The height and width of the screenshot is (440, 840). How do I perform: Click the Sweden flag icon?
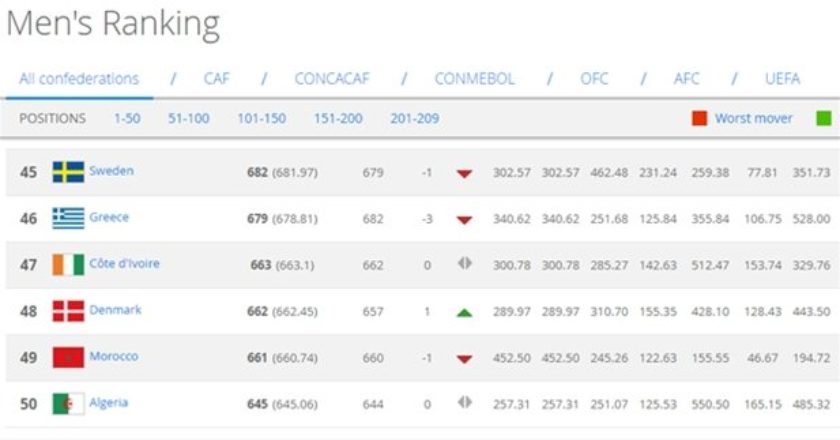coord(68,172)
